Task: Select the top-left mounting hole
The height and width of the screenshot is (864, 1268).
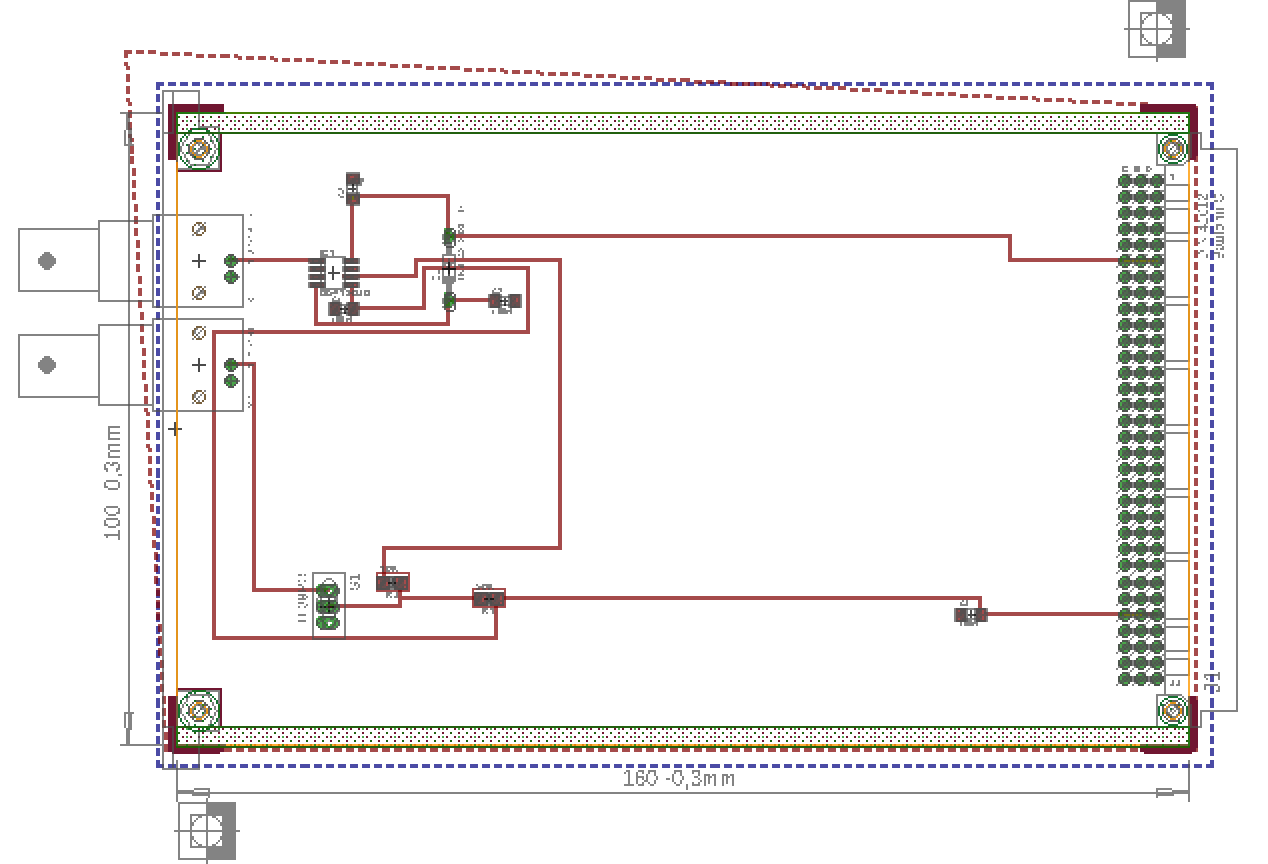Action: coord(198,149)
